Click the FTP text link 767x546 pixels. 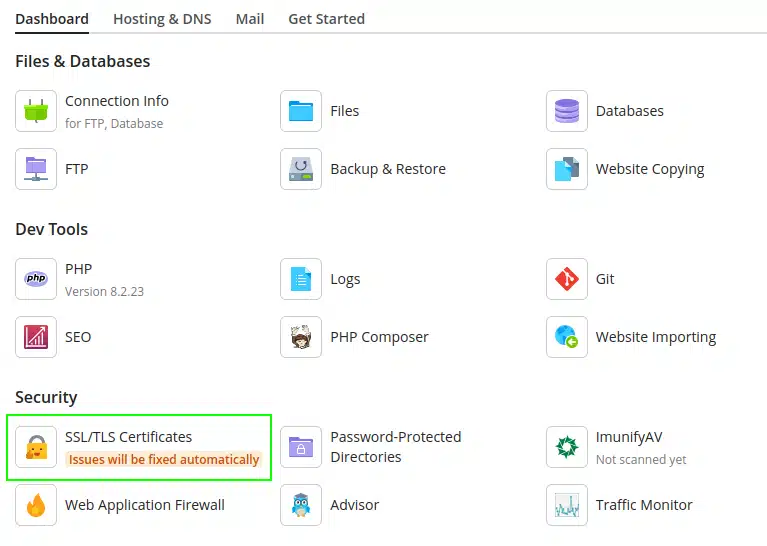click(x=77, y=169)
